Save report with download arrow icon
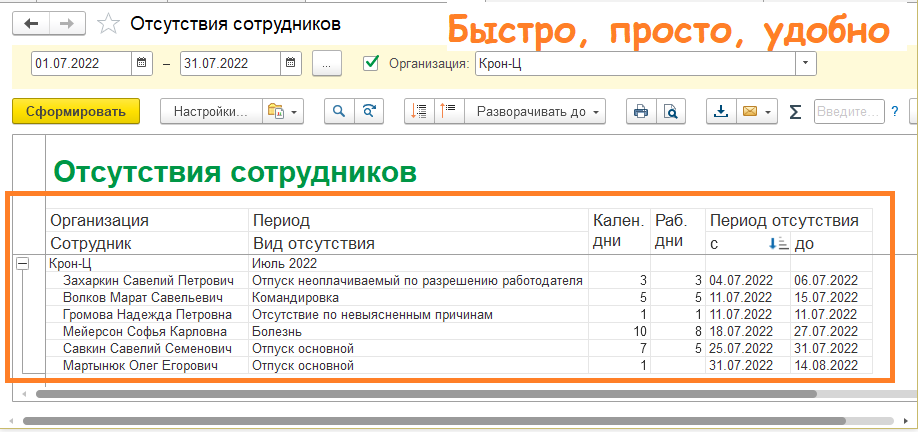The image size is (918, 432). pos(722,111)
